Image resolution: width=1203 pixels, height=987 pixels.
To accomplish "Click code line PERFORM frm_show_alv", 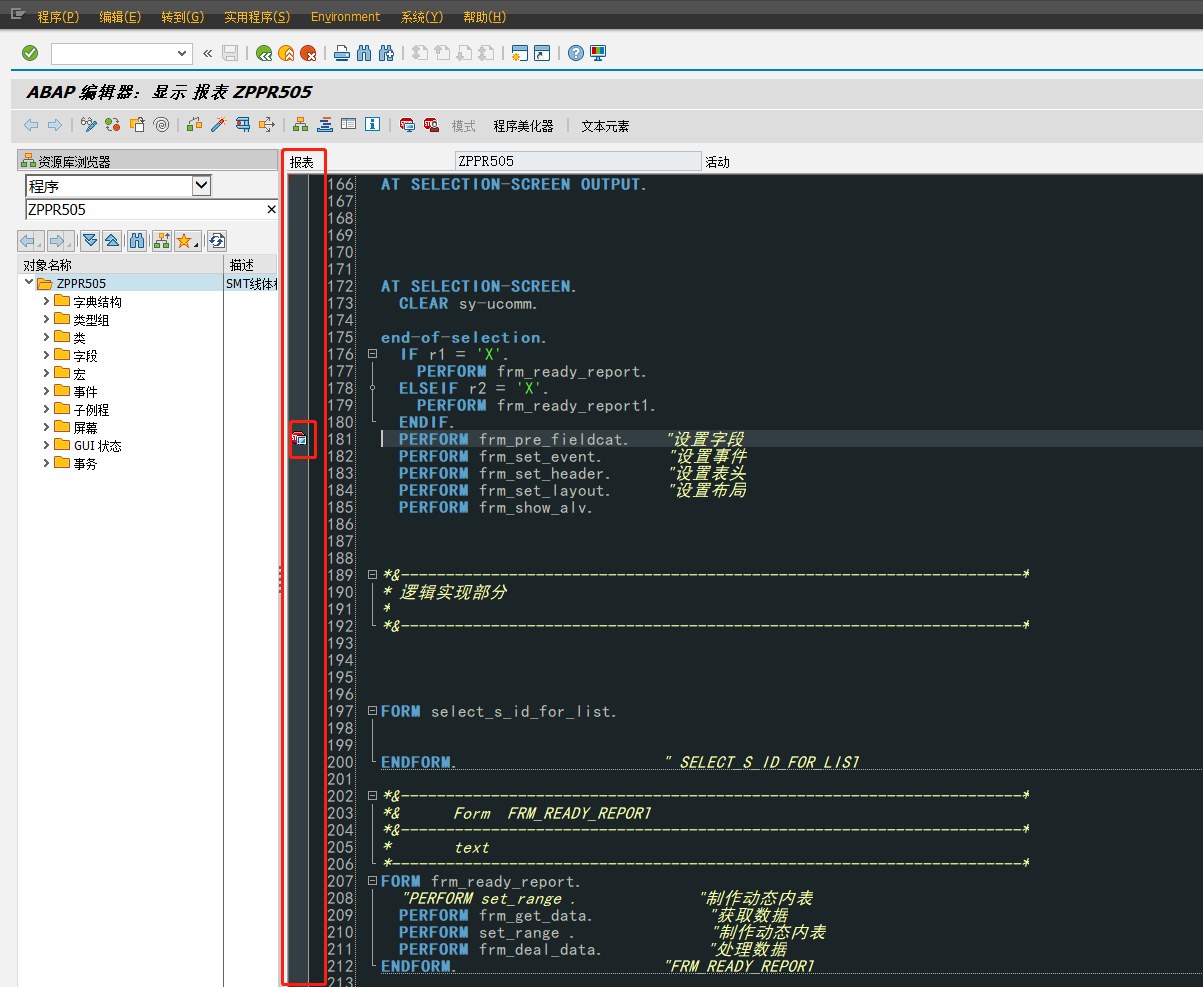I will point(496,507).
